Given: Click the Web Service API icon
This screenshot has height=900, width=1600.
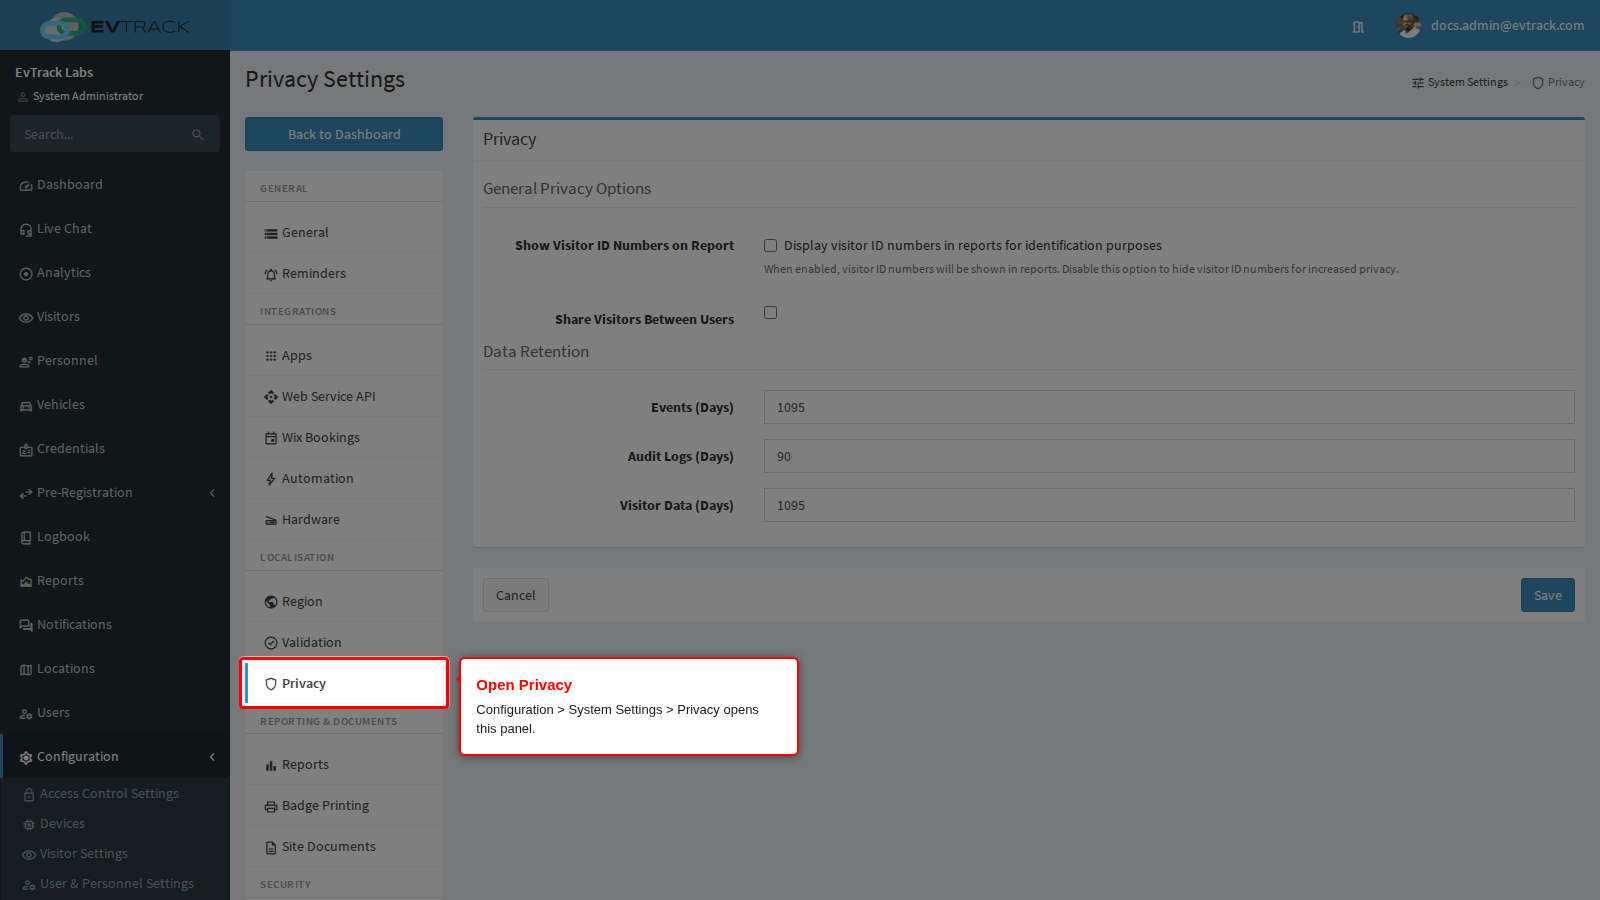Looking at the screenshot, I should click(x=271, y=397).
